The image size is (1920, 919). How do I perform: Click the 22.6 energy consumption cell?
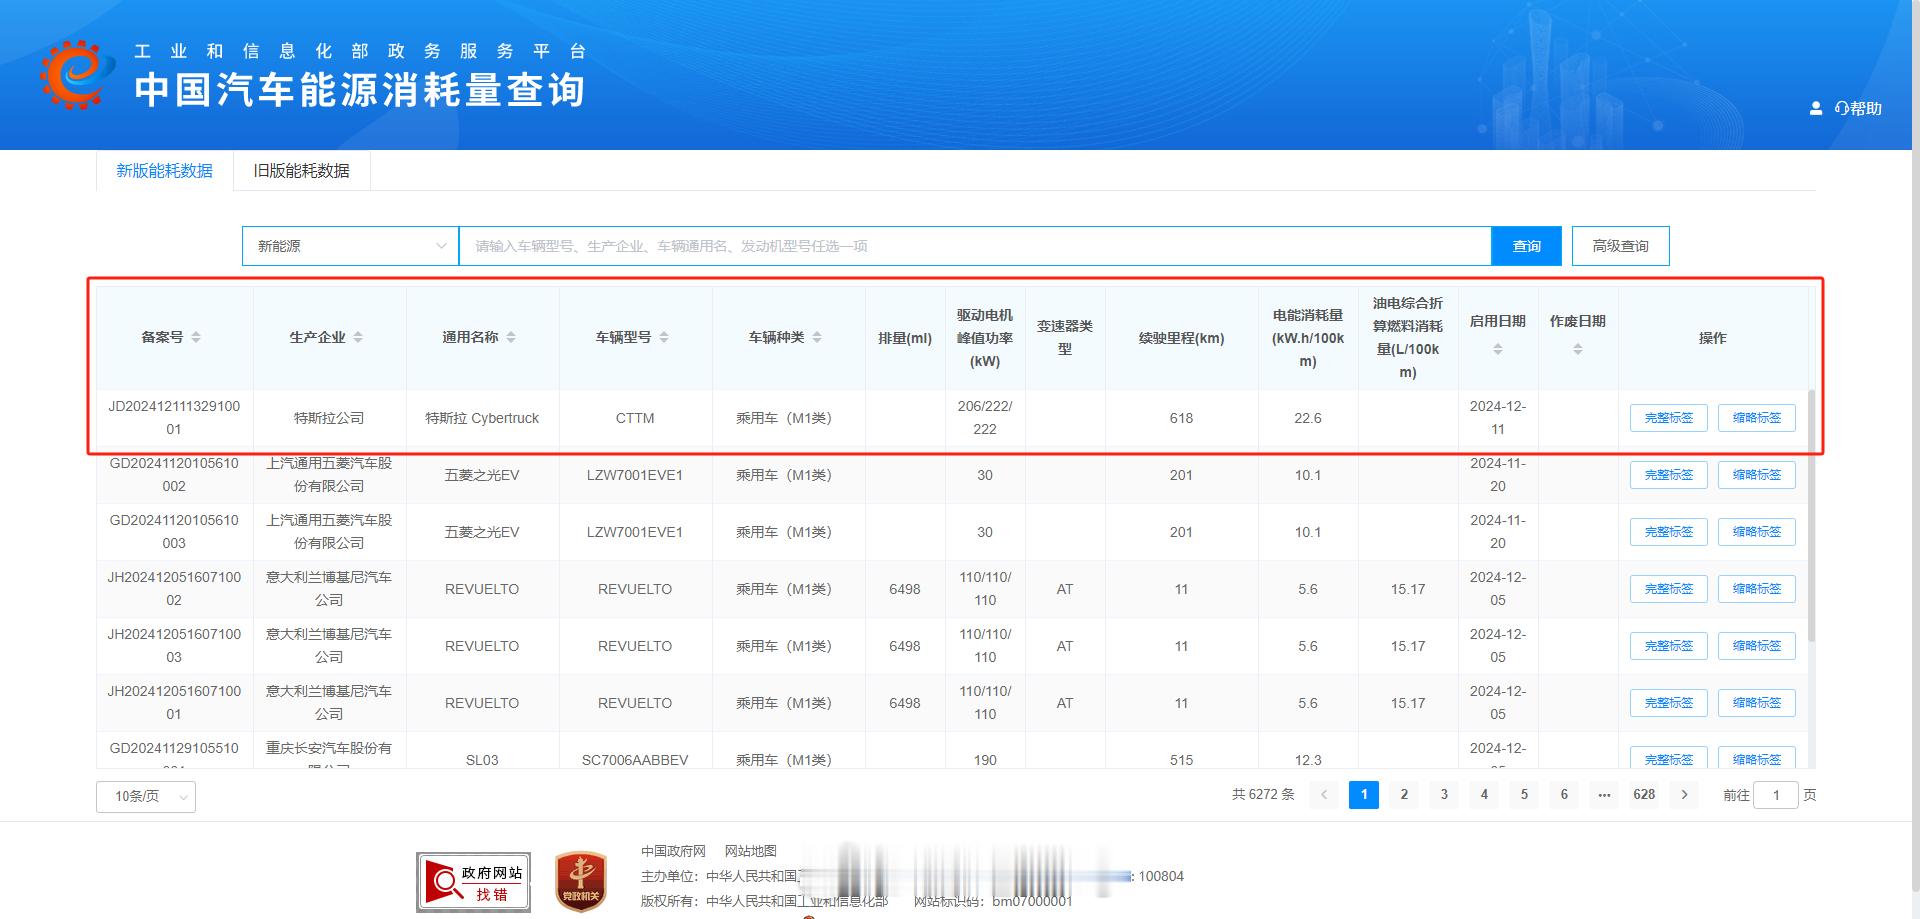tap(1308, 418)
